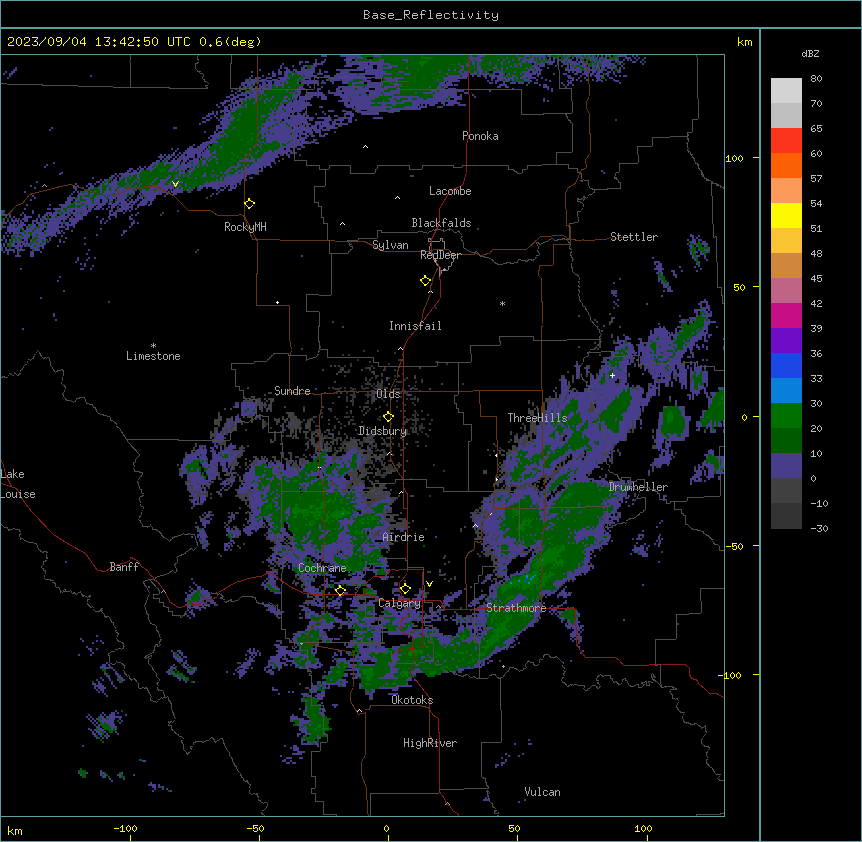The height and width of the screenshot is (842, 862).
Task: Click the Calgary city label
Action: [x=400, y=603]
